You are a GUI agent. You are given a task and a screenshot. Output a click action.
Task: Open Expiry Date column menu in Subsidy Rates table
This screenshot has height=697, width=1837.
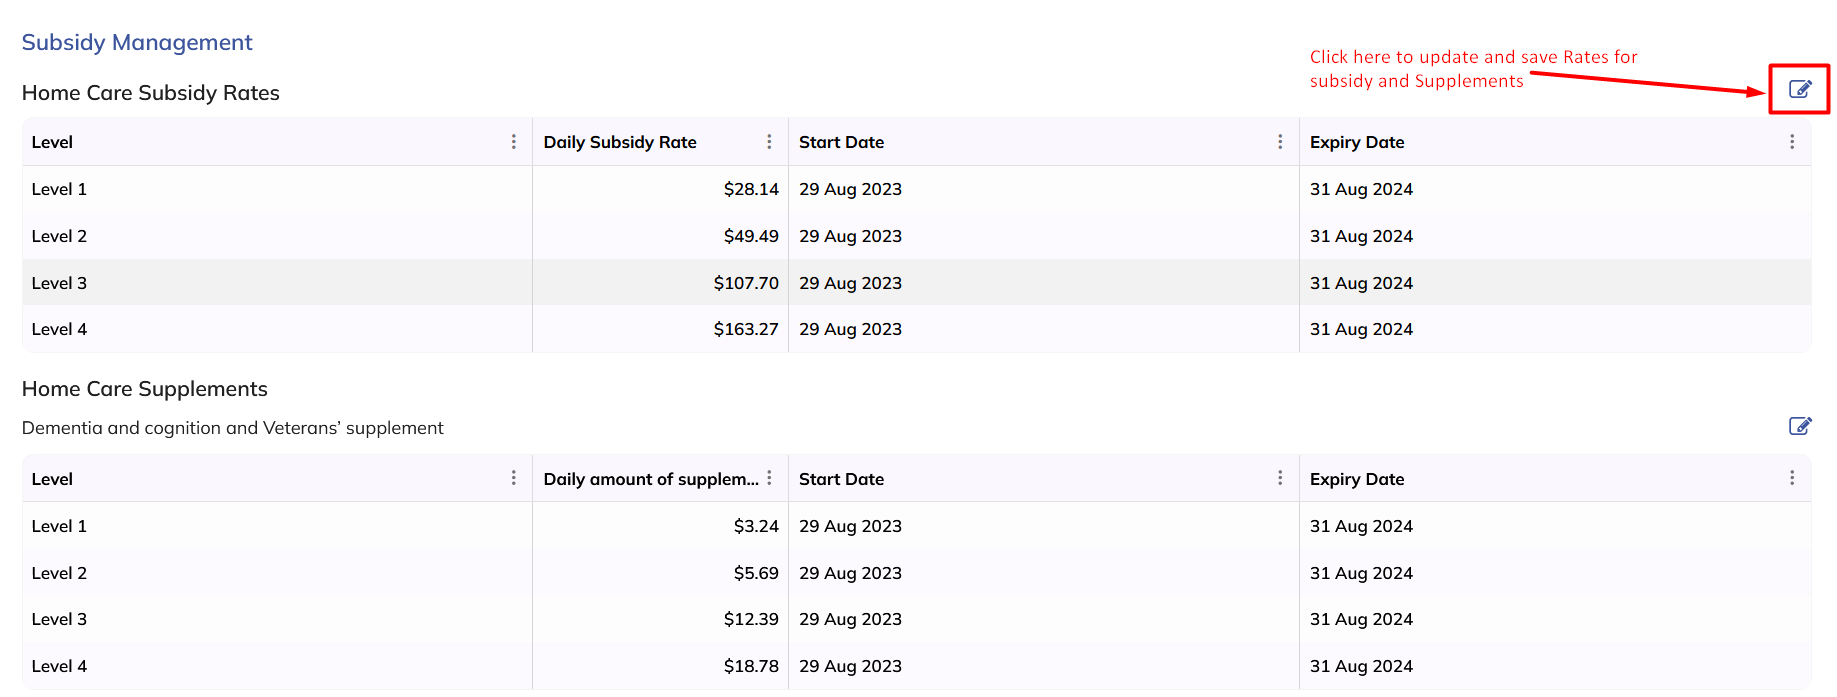click(1791, 142)
